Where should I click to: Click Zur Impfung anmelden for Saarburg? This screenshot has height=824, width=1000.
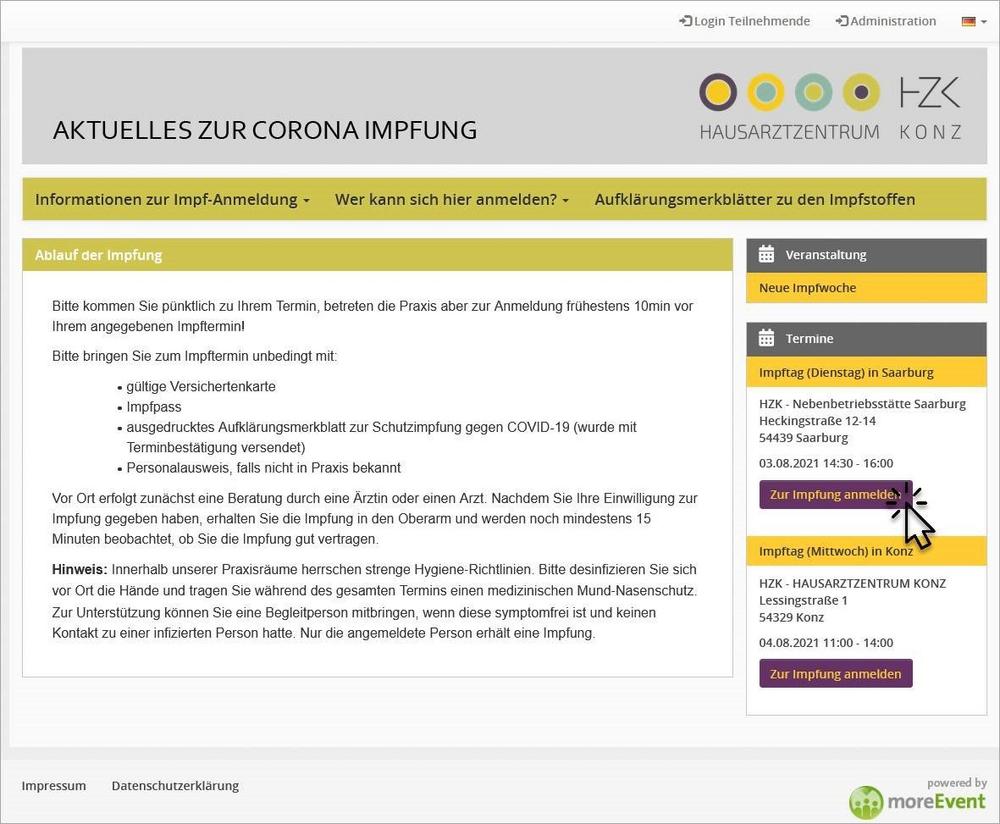click(835, 494)
